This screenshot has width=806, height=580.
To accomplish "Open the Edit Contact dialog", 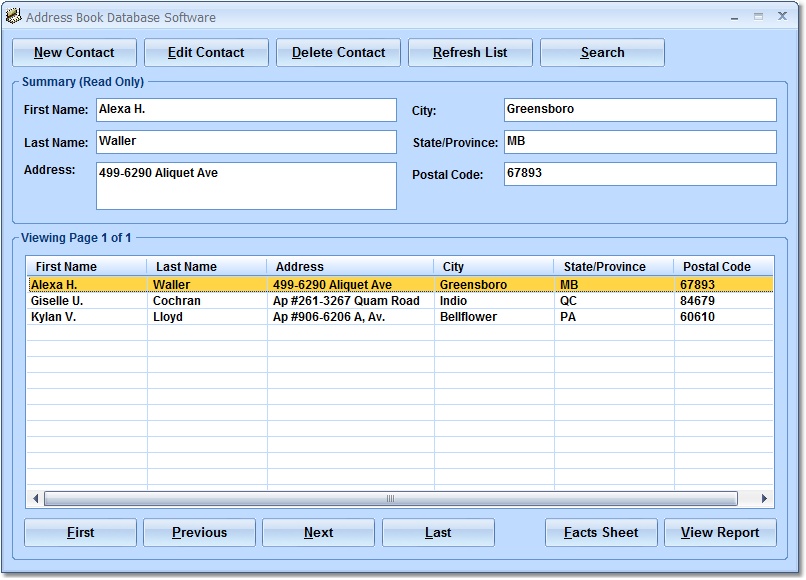I will coord(206,52).
